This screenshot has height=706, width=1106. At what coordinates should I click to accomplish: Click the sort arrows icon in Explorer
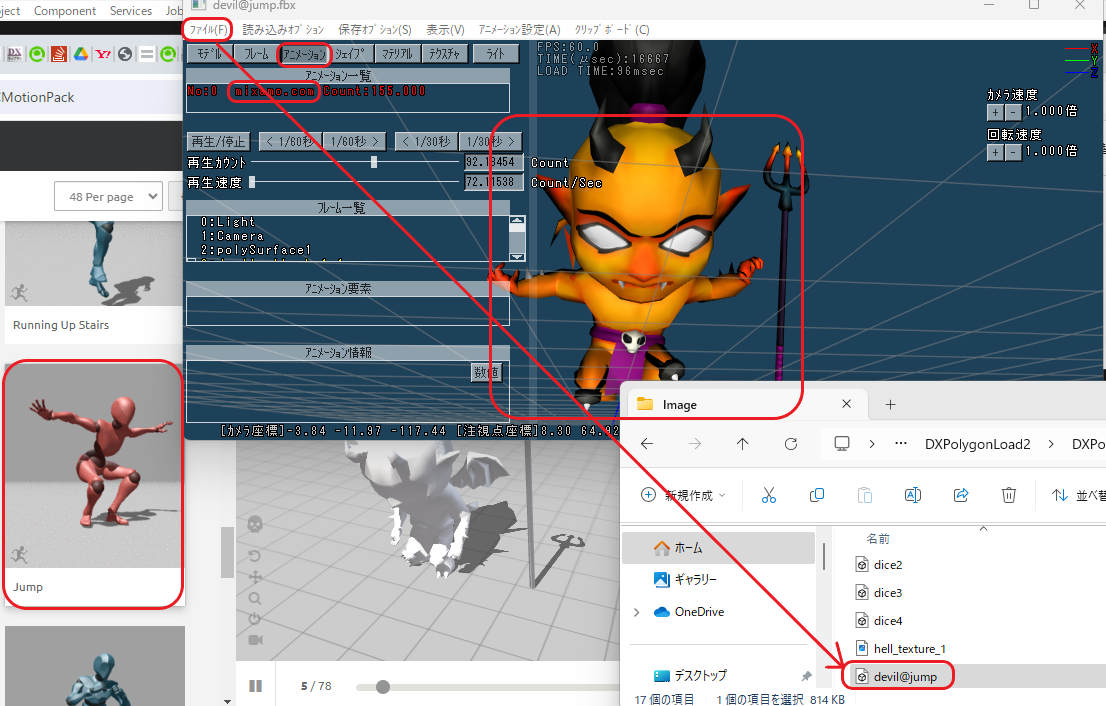click(1059, 495)
